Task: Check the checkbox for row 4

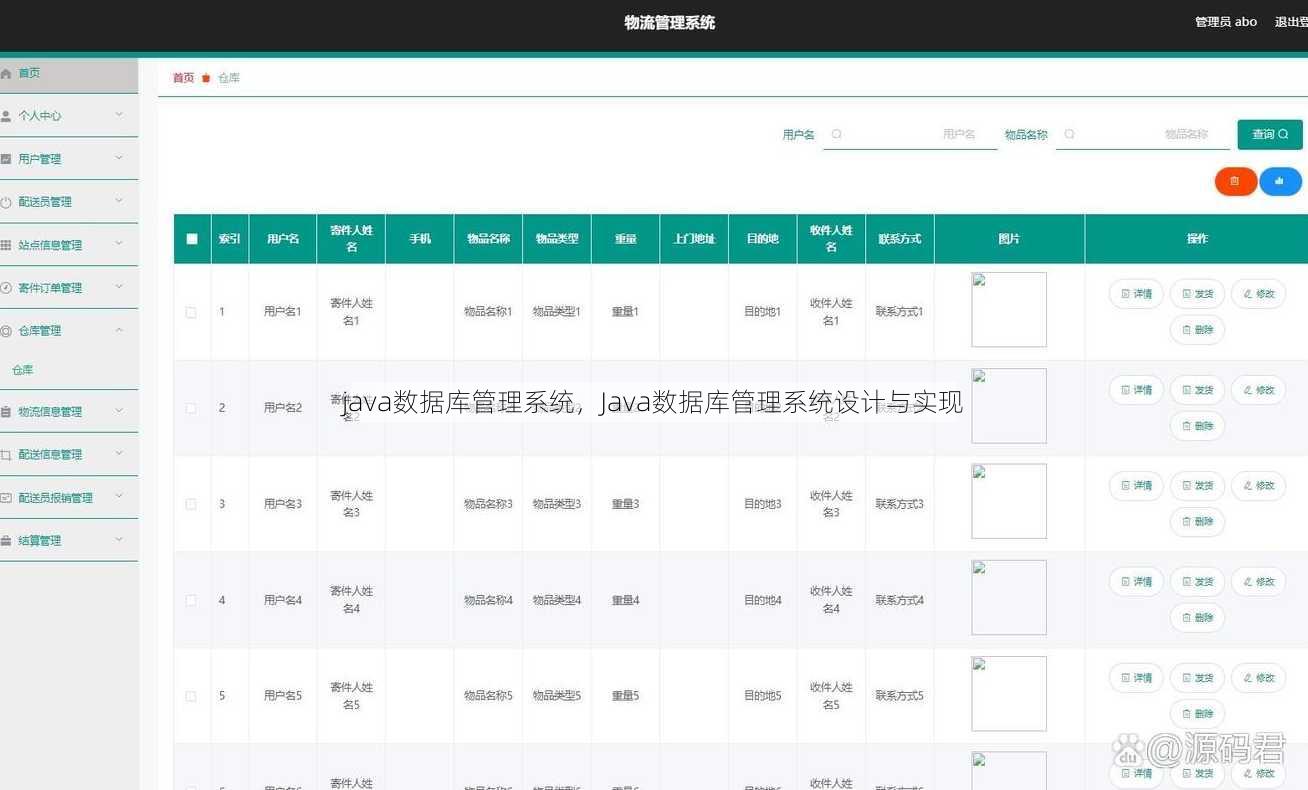Action: click(x=191, y=600)
